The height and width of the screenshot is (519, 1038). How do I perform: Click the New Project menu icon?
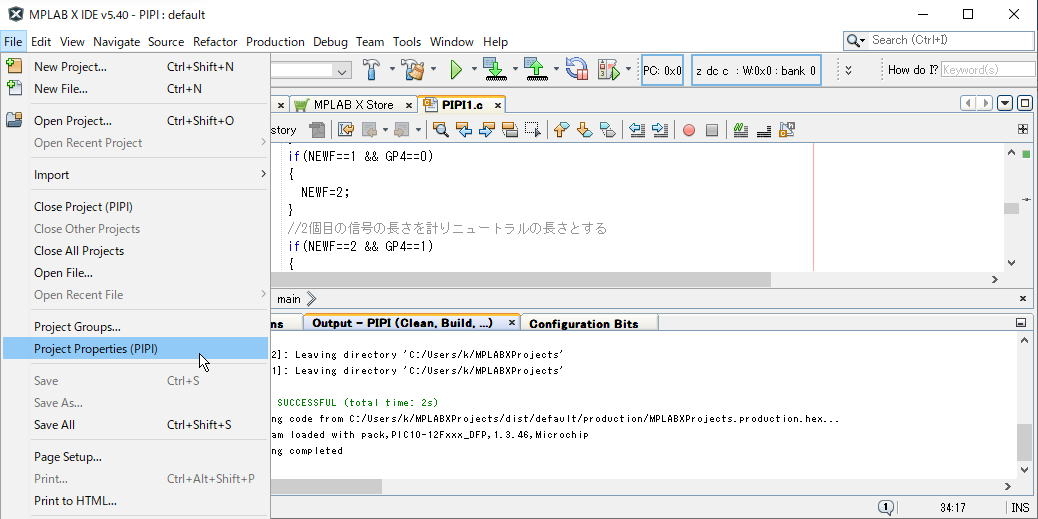[x=14, y=66]
